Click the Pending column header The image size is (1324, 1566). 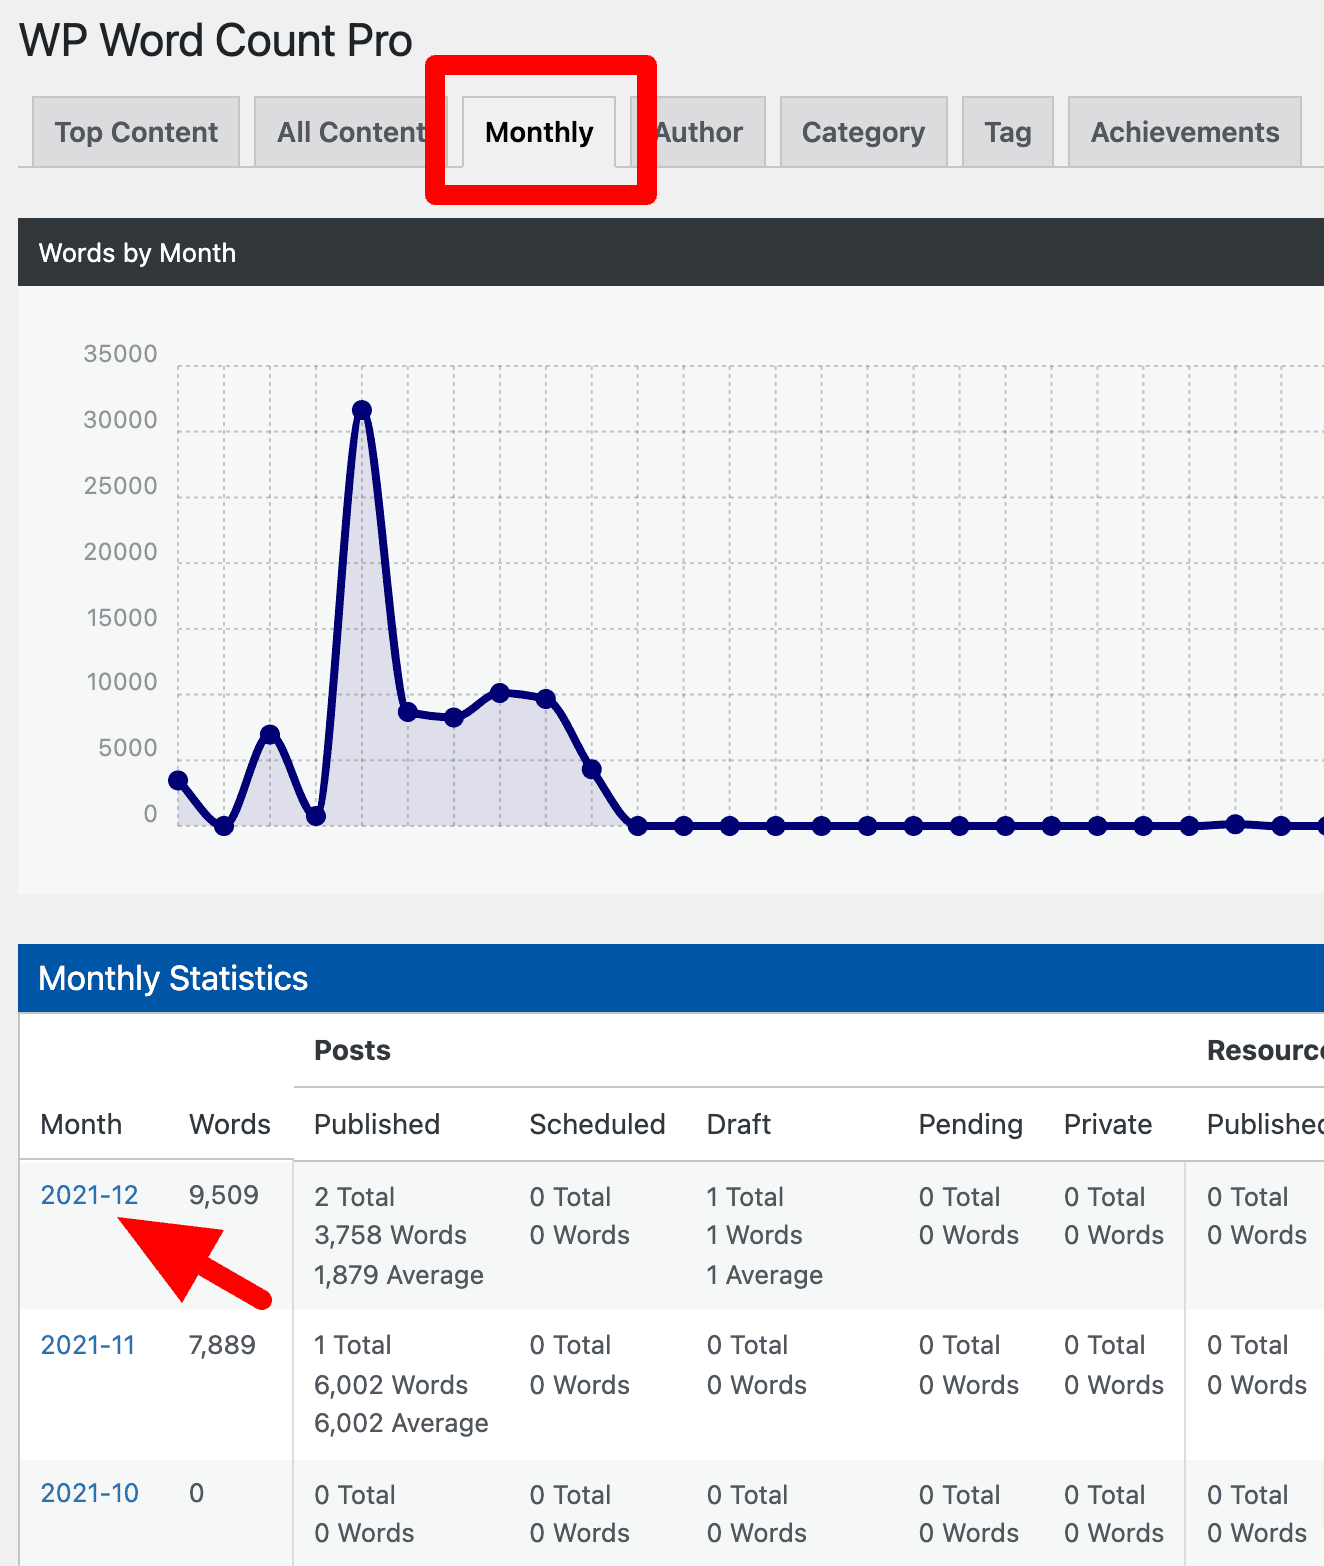pyautogui.click(x=970, y=1124)
